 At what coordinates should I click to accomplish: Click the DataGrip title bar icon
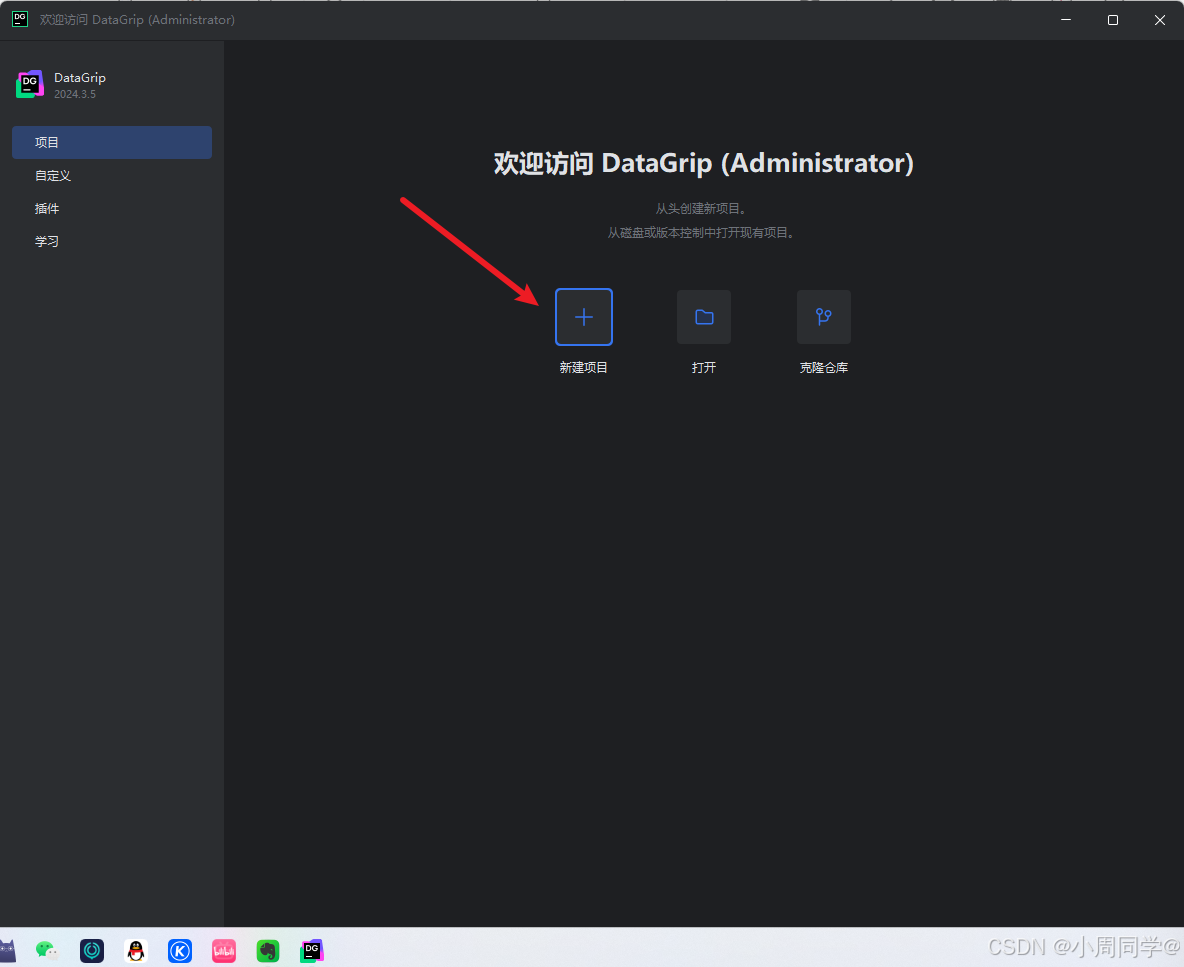tap(20, 19)
